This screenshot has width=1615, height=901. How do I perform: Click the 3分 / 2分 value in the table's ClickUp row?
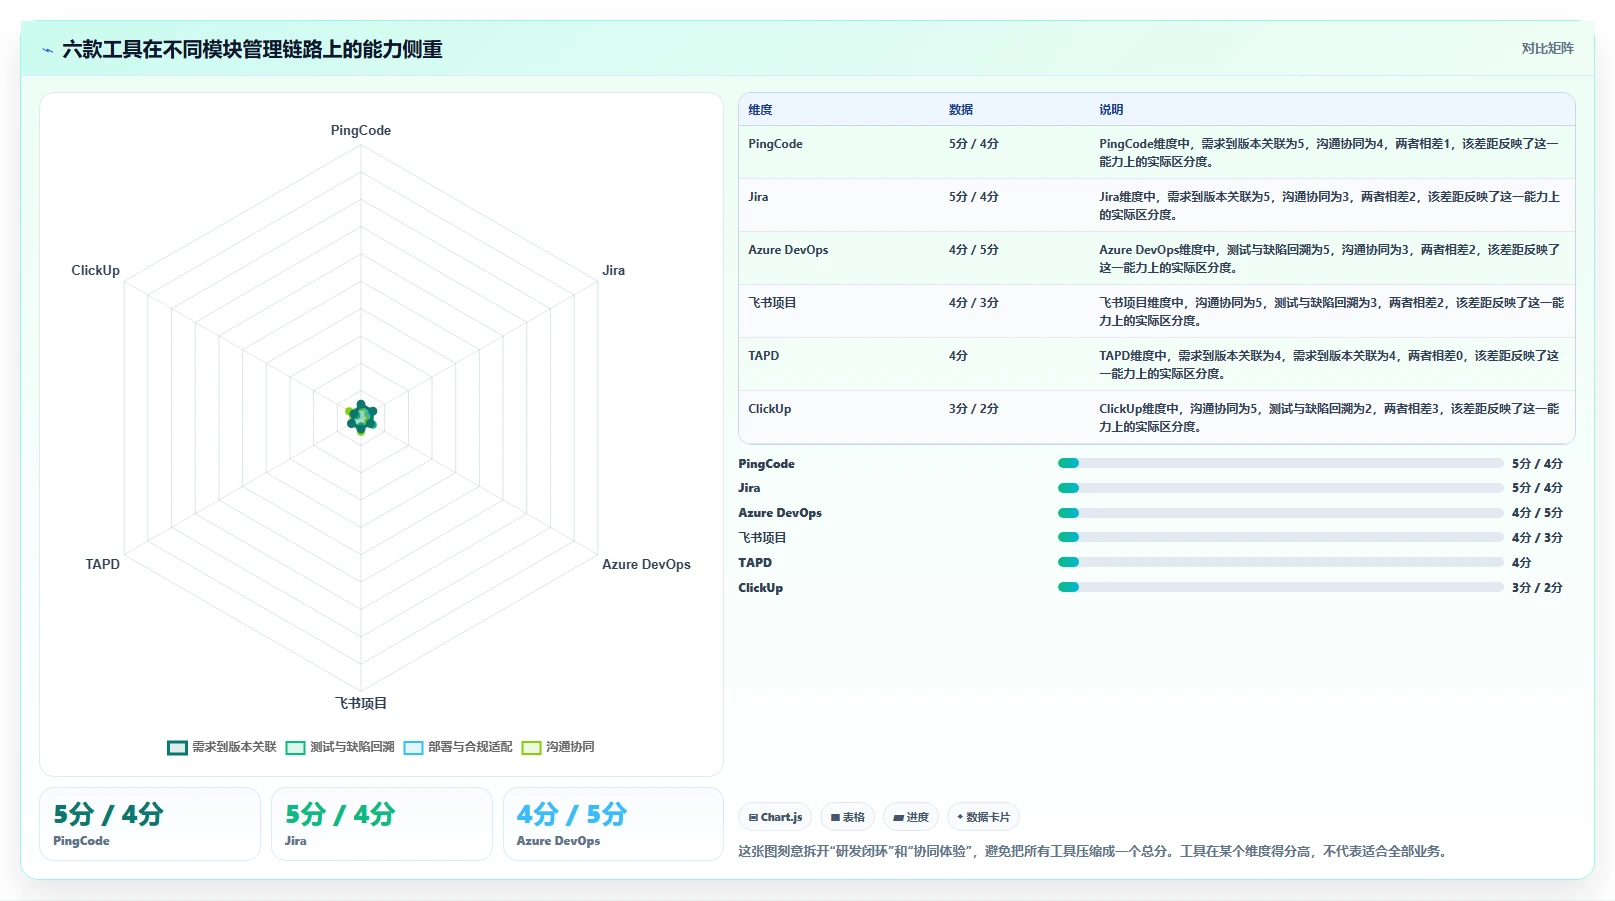[x=973, y=409]
